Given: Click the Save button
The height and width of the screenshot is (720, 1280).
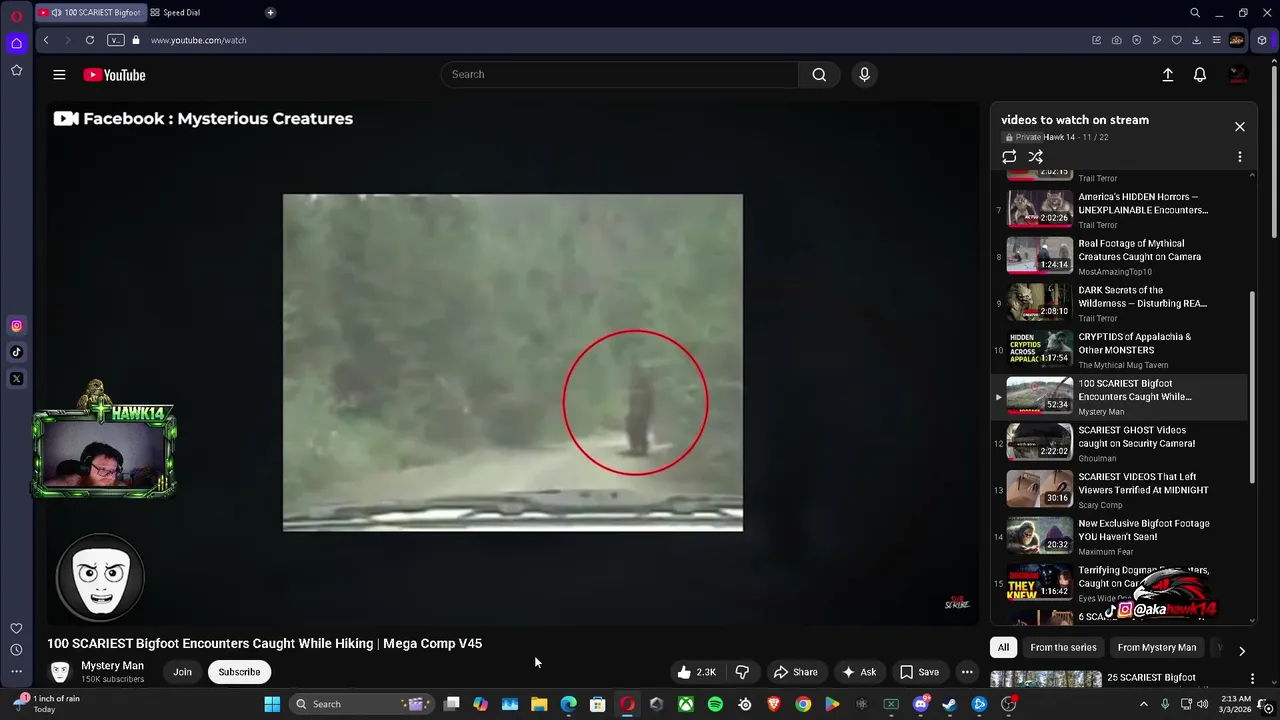Looking at the screenshot, I should pos(919,672).
